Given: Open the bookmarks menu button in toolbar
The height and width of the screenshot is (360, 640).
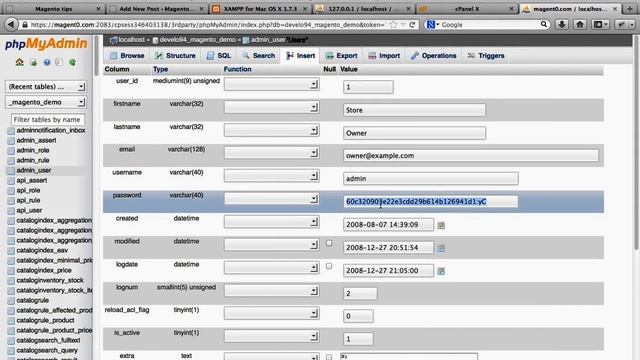Looking at the screenshot, I should click(x=600, y=24).
